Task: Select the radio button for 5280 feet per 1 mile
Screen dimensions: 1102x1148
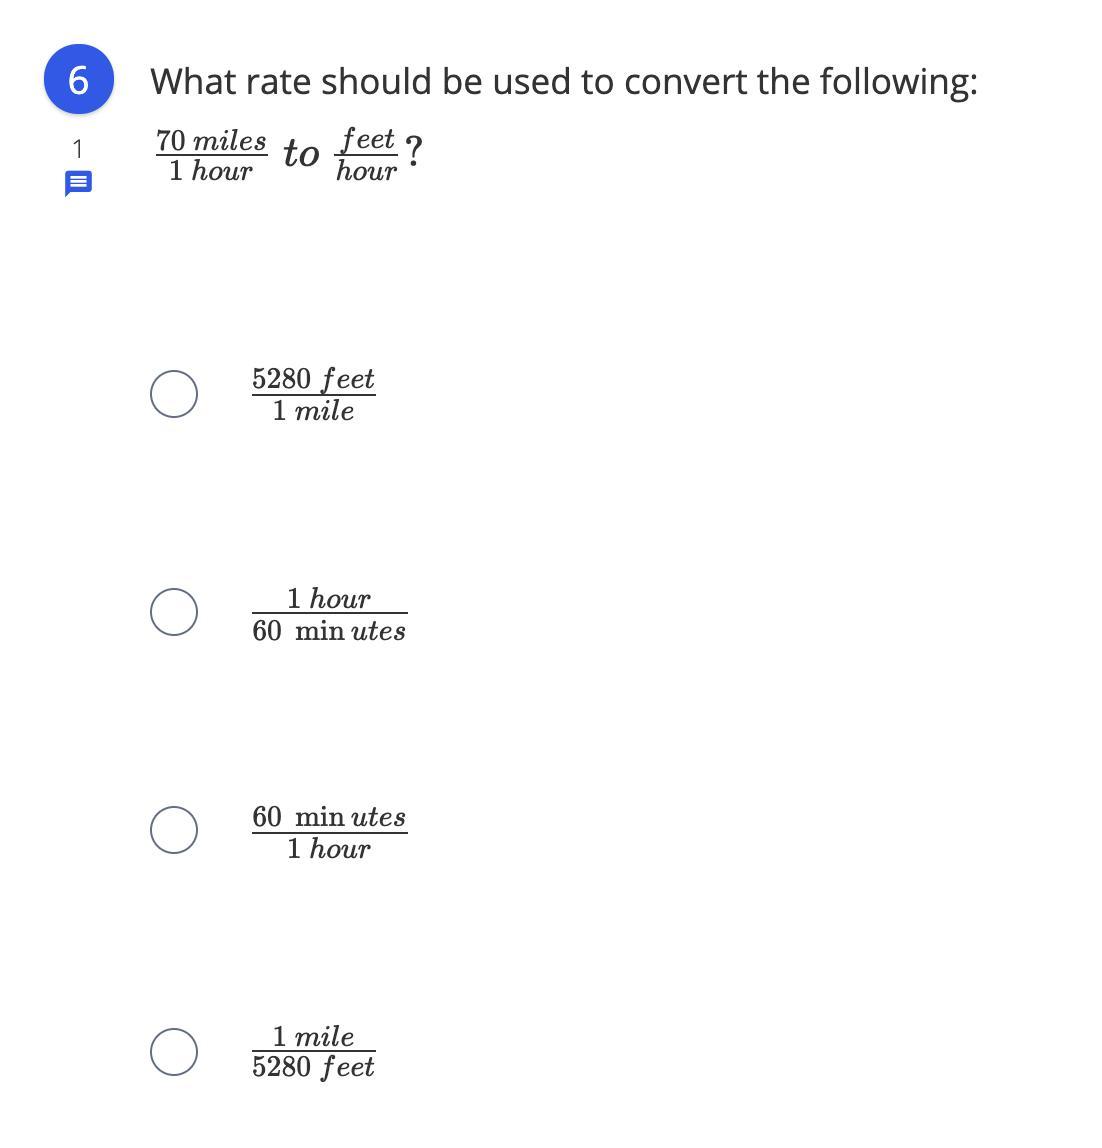Action: [174, 394]
